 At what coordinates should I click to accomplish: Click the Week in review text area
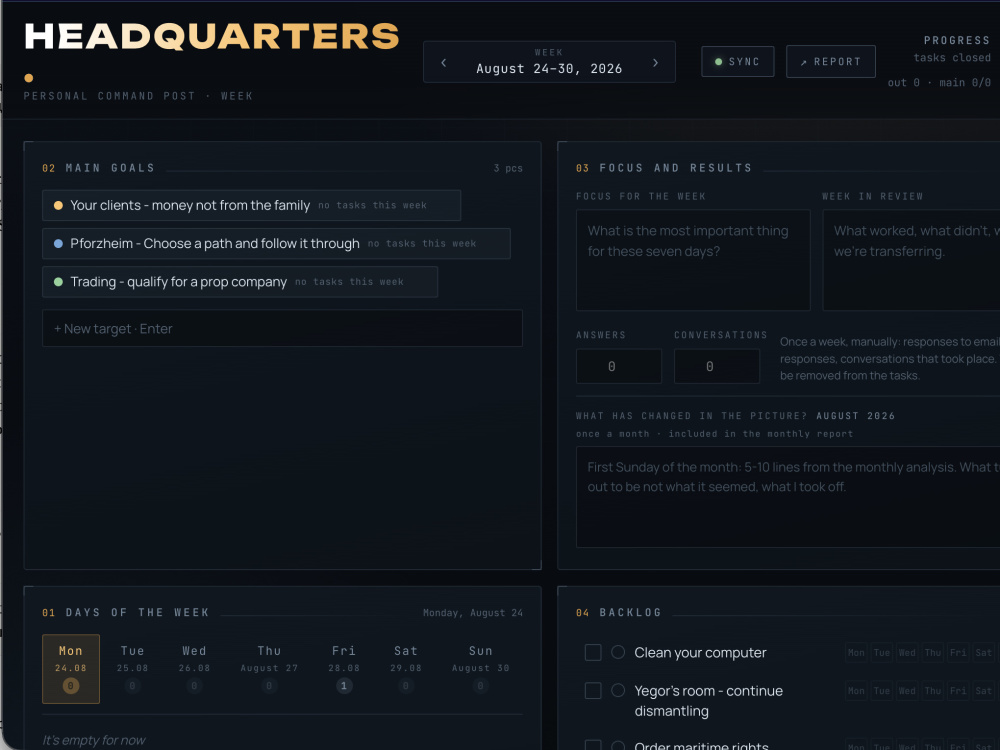[x=911, y=260]
